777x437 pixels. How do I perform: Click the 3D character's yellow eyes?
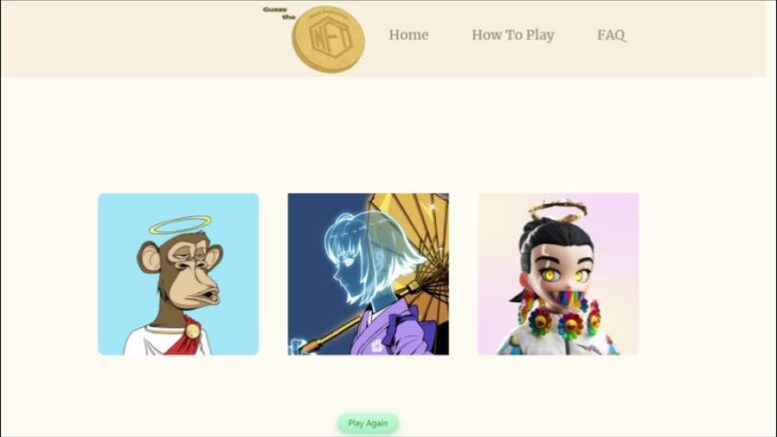[559, 275]
